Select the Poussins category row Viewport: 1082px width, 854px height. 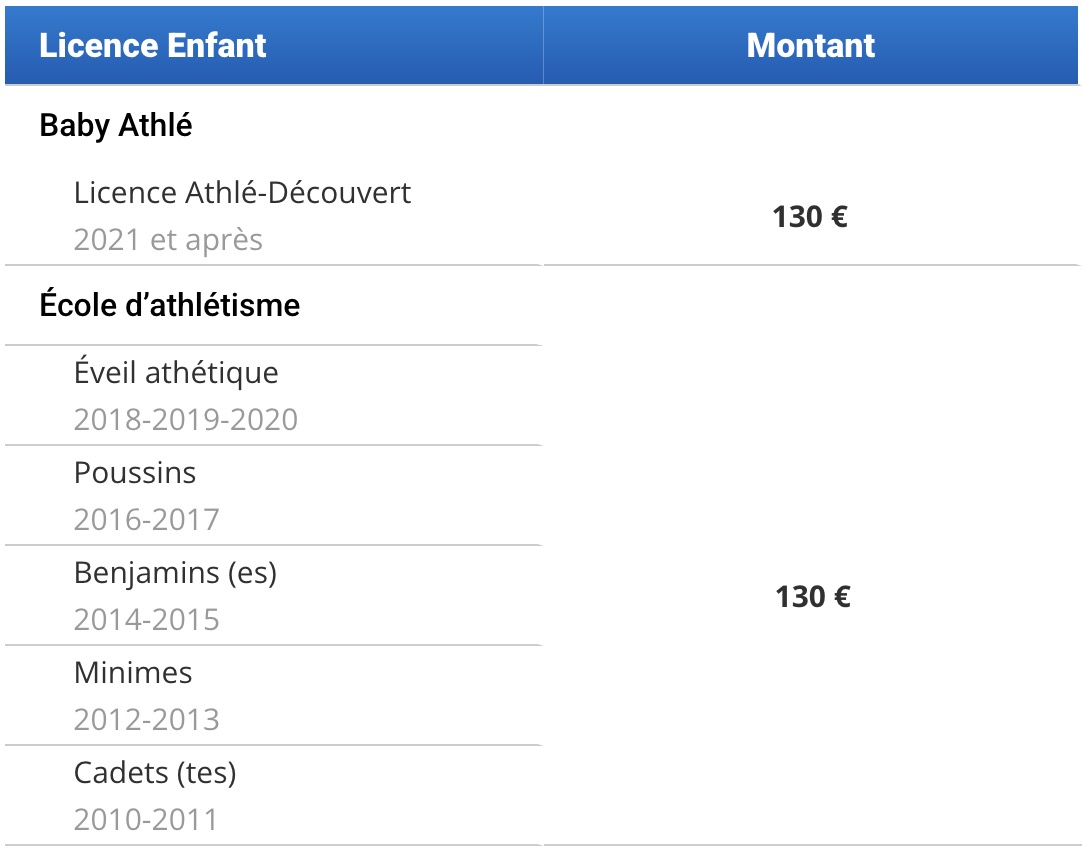274,495
